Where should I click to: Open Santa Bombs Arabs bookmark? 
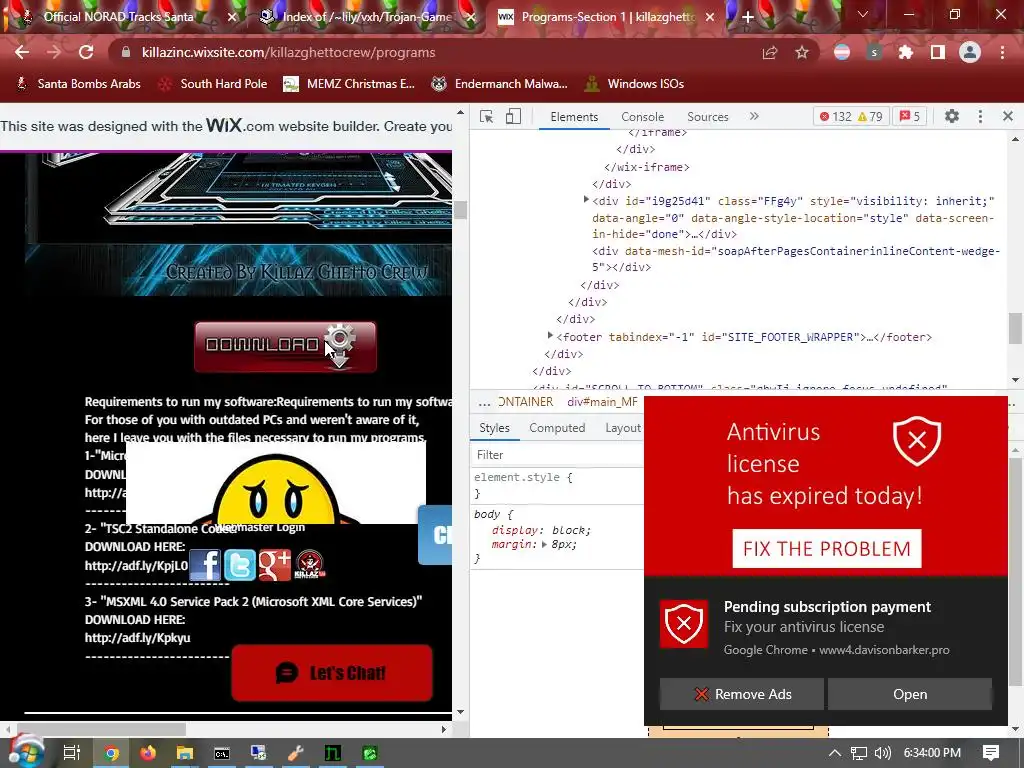point(78,84)
